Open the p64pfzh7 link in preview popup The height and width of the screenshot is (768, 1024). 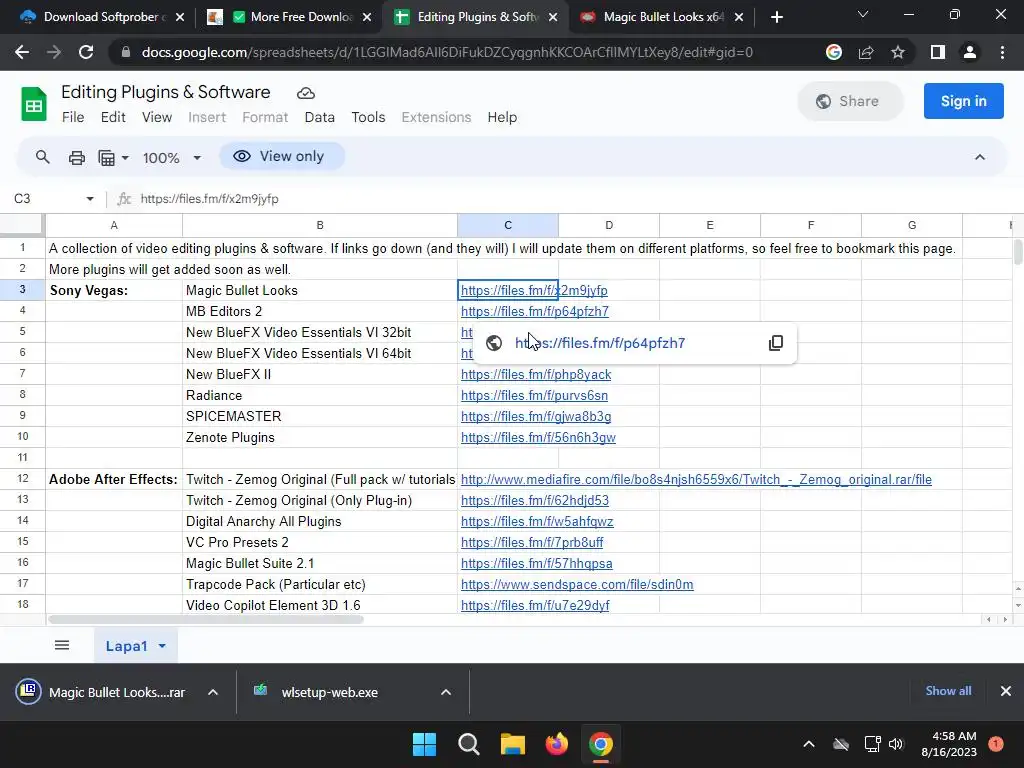(600, 343)
